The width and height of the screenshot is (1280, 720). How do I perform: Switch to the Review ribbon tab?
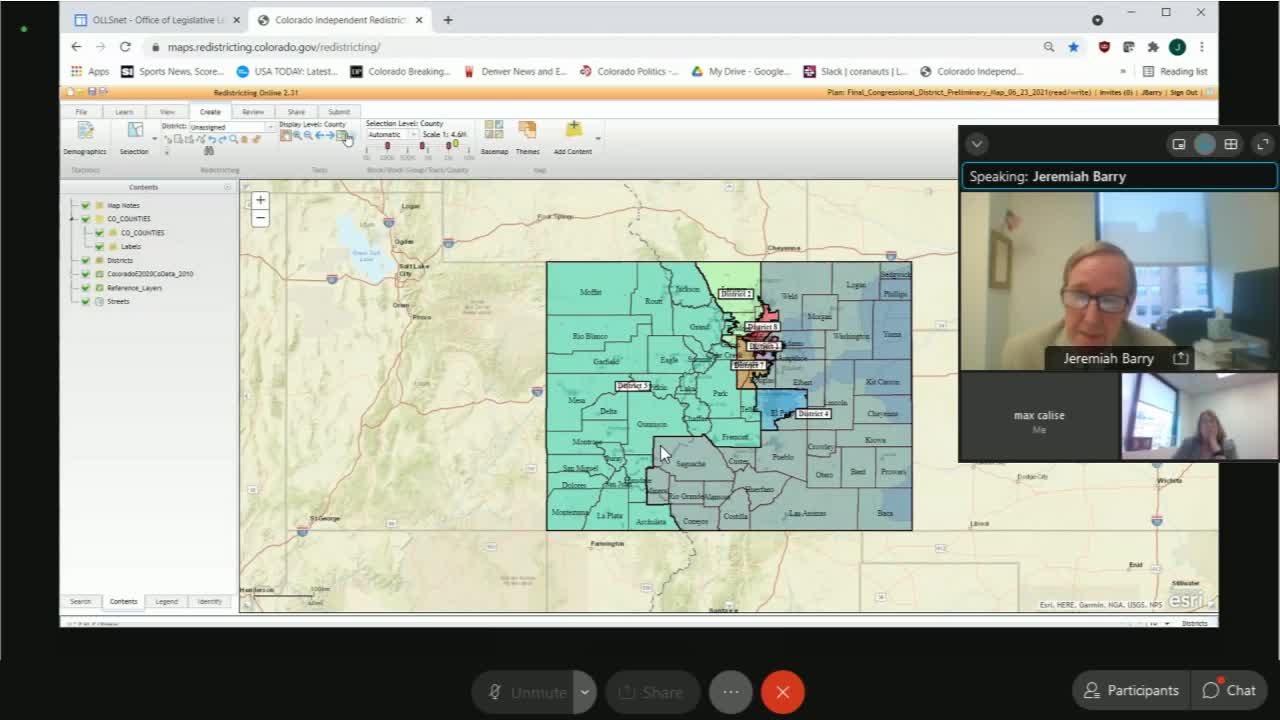point(252,112)
